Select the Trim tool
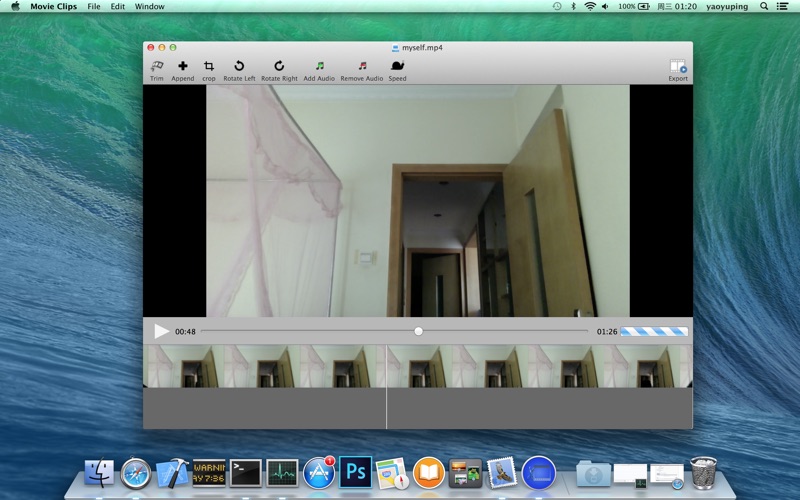Screen dimensions: 800x500 pos(157,70)
